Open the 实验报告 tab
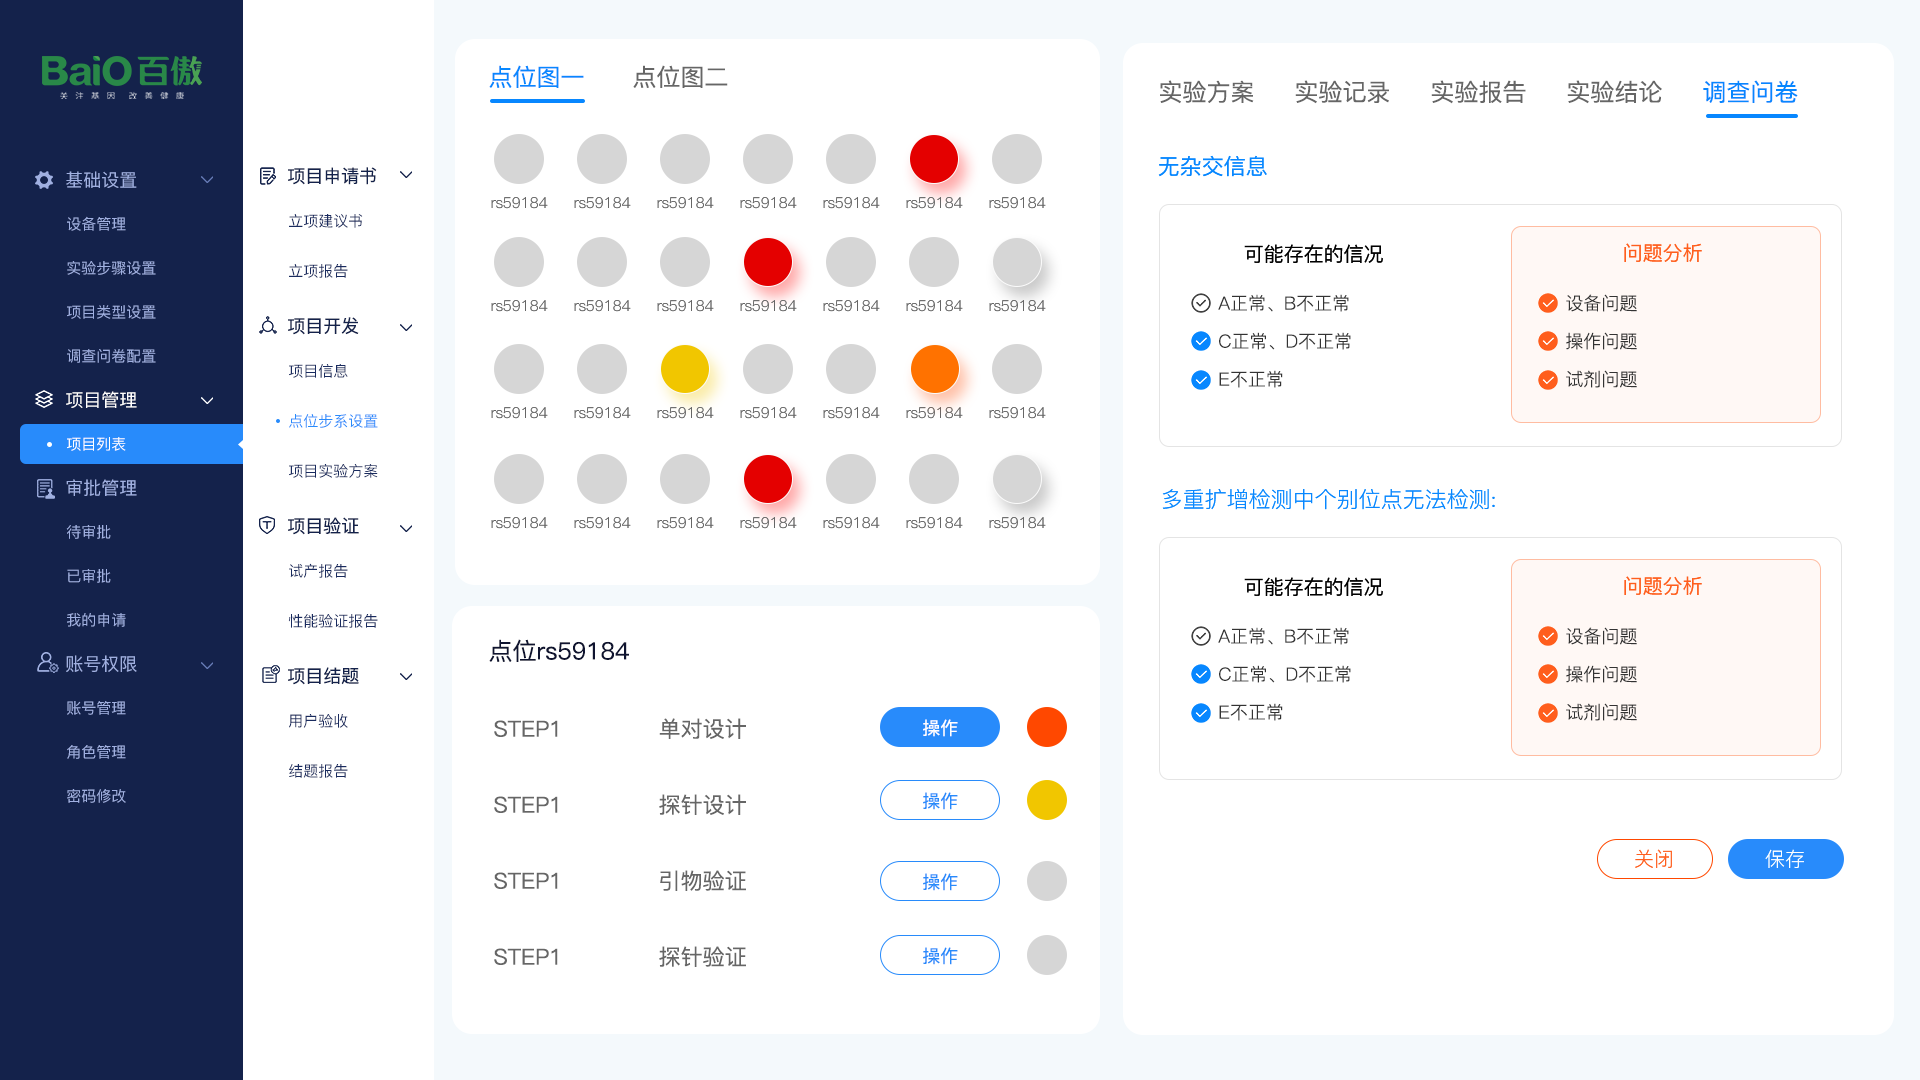The width and height of the screenshot is (1920, 1080). pyautogui.click(x=1477, y=92)
